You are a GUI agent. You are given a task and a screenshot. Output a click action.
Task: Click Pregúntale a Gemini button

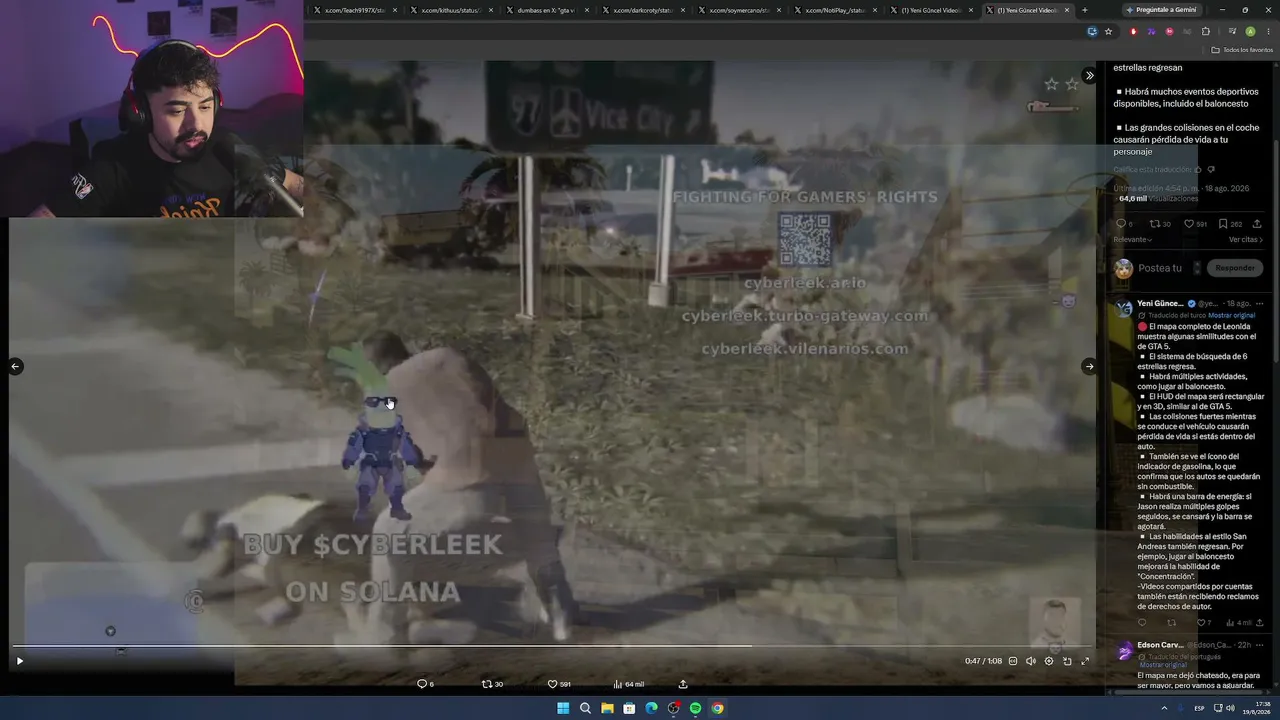[1161, 10]
